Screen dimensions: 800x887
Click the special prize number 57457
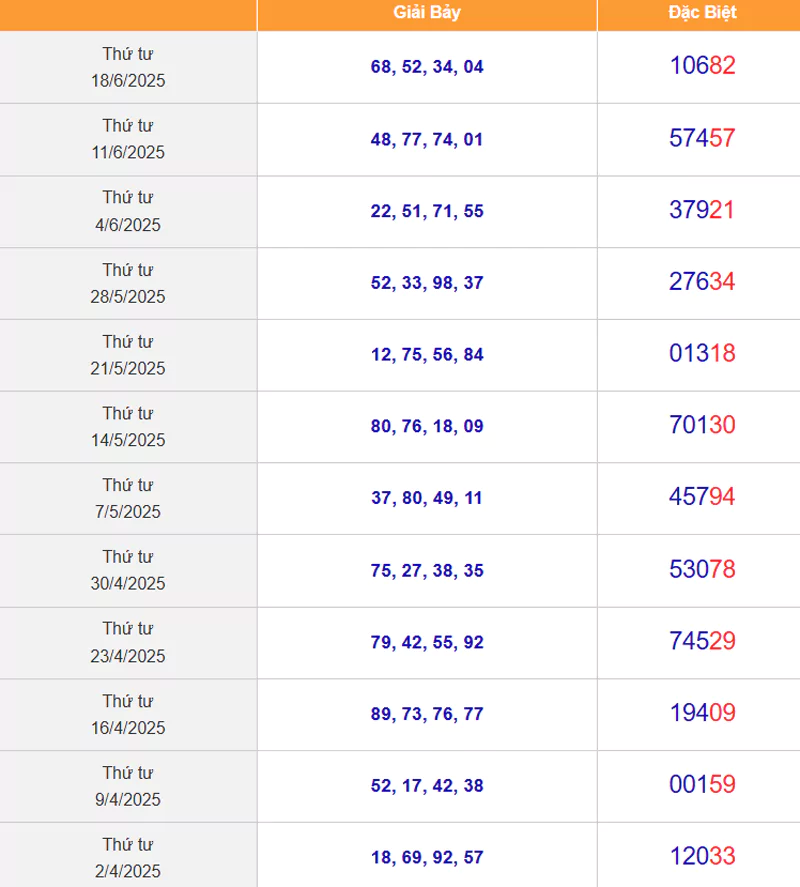(702, 138)
